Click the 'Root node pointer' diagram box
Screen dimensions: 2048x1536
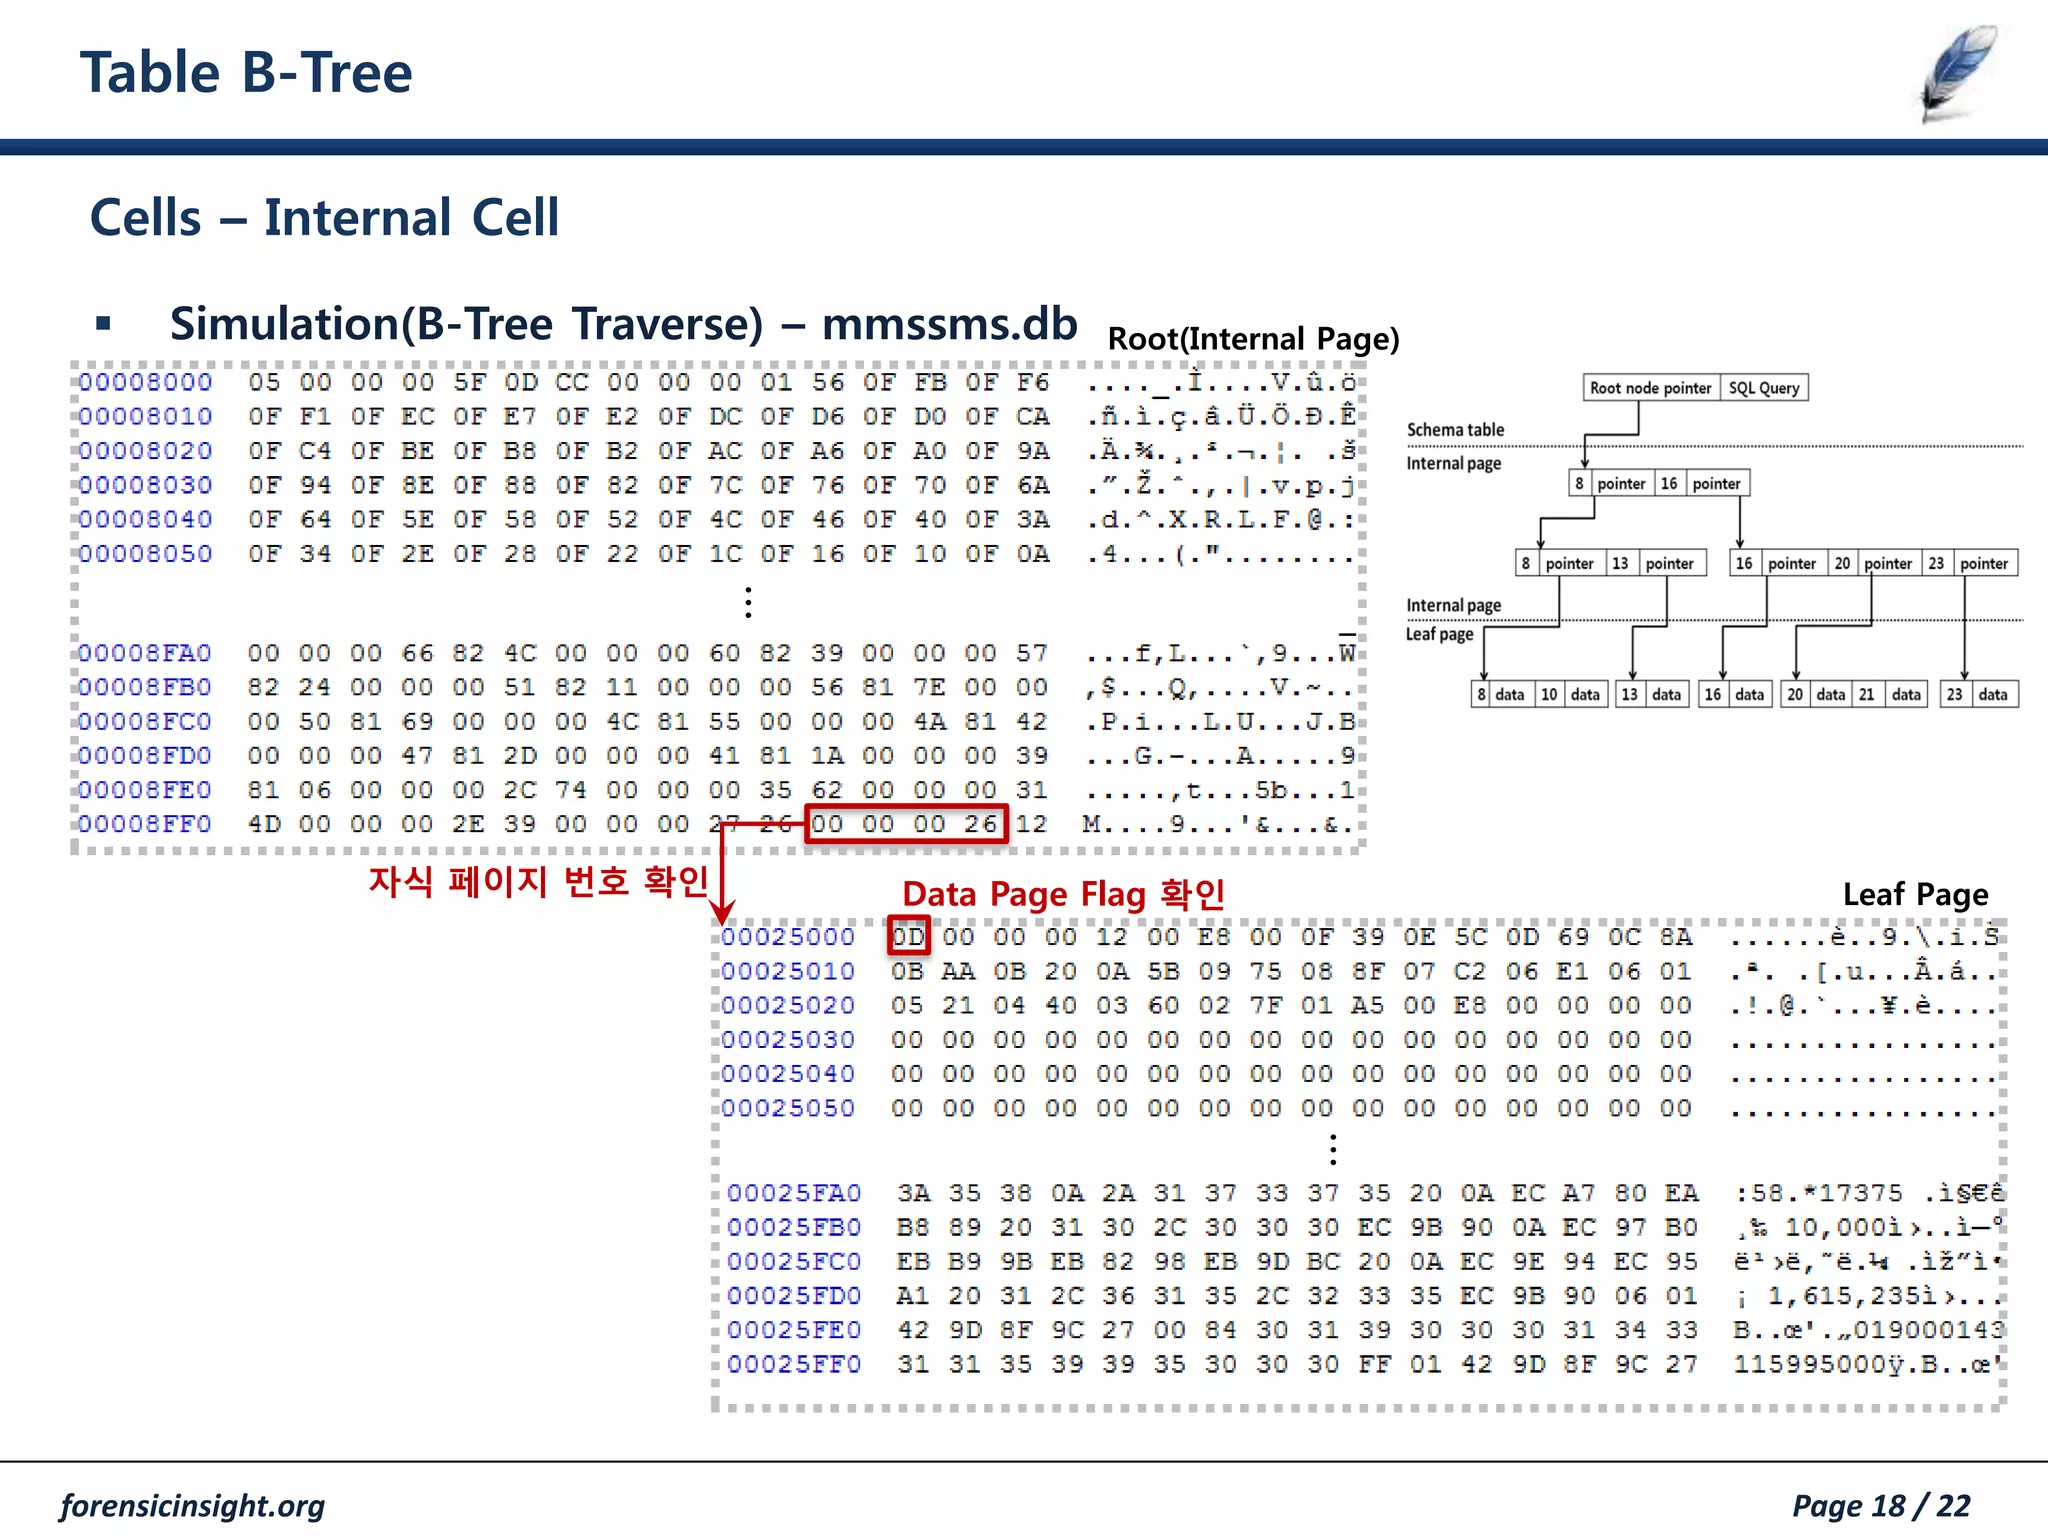tap(1651, 388)
